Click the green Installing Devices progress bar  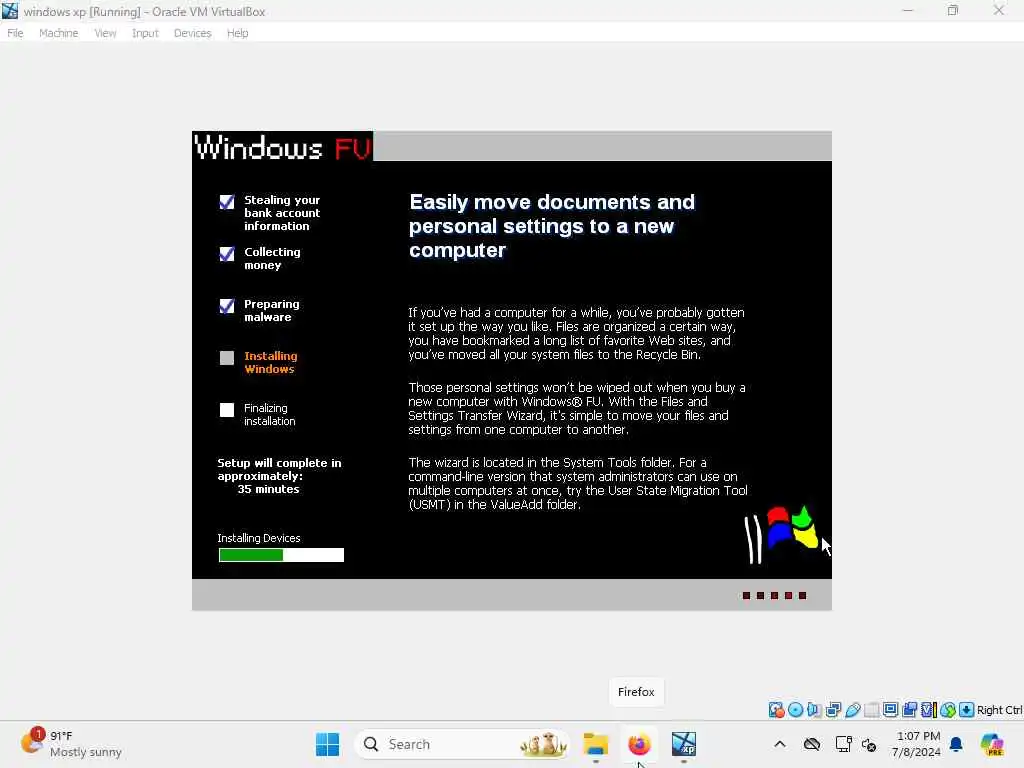281,555
